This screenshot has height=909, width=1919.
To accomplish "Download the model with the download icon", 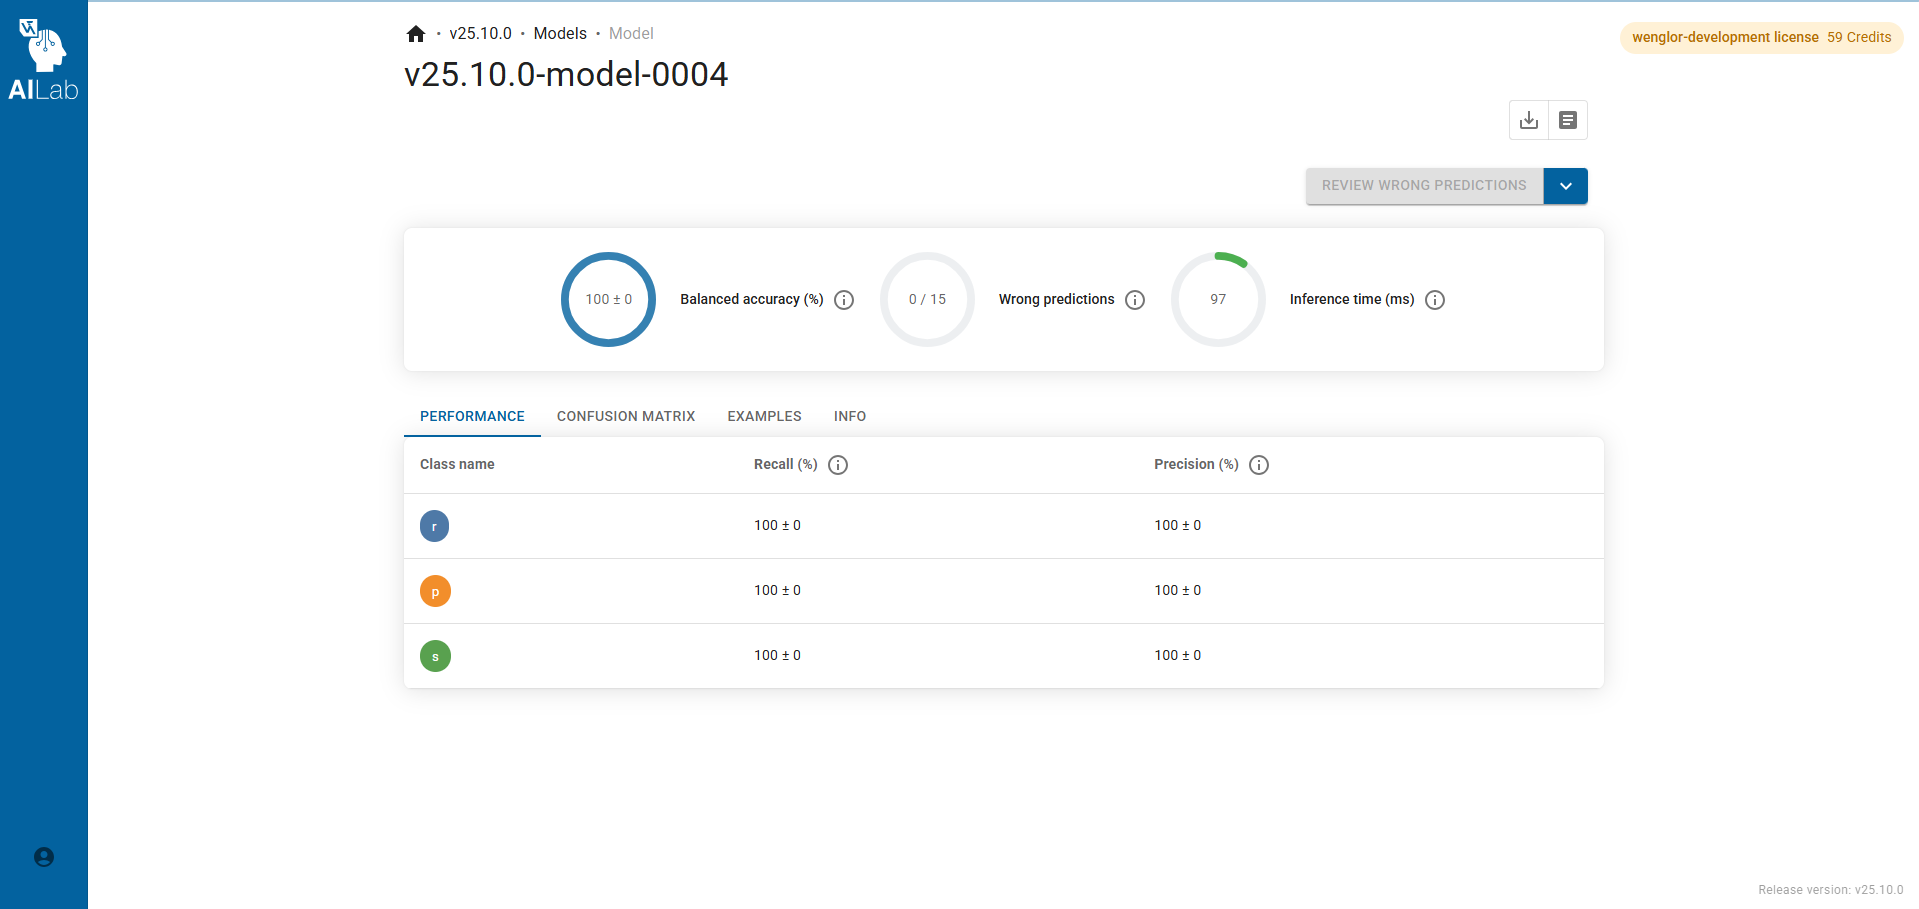I will pos(1529,120).
